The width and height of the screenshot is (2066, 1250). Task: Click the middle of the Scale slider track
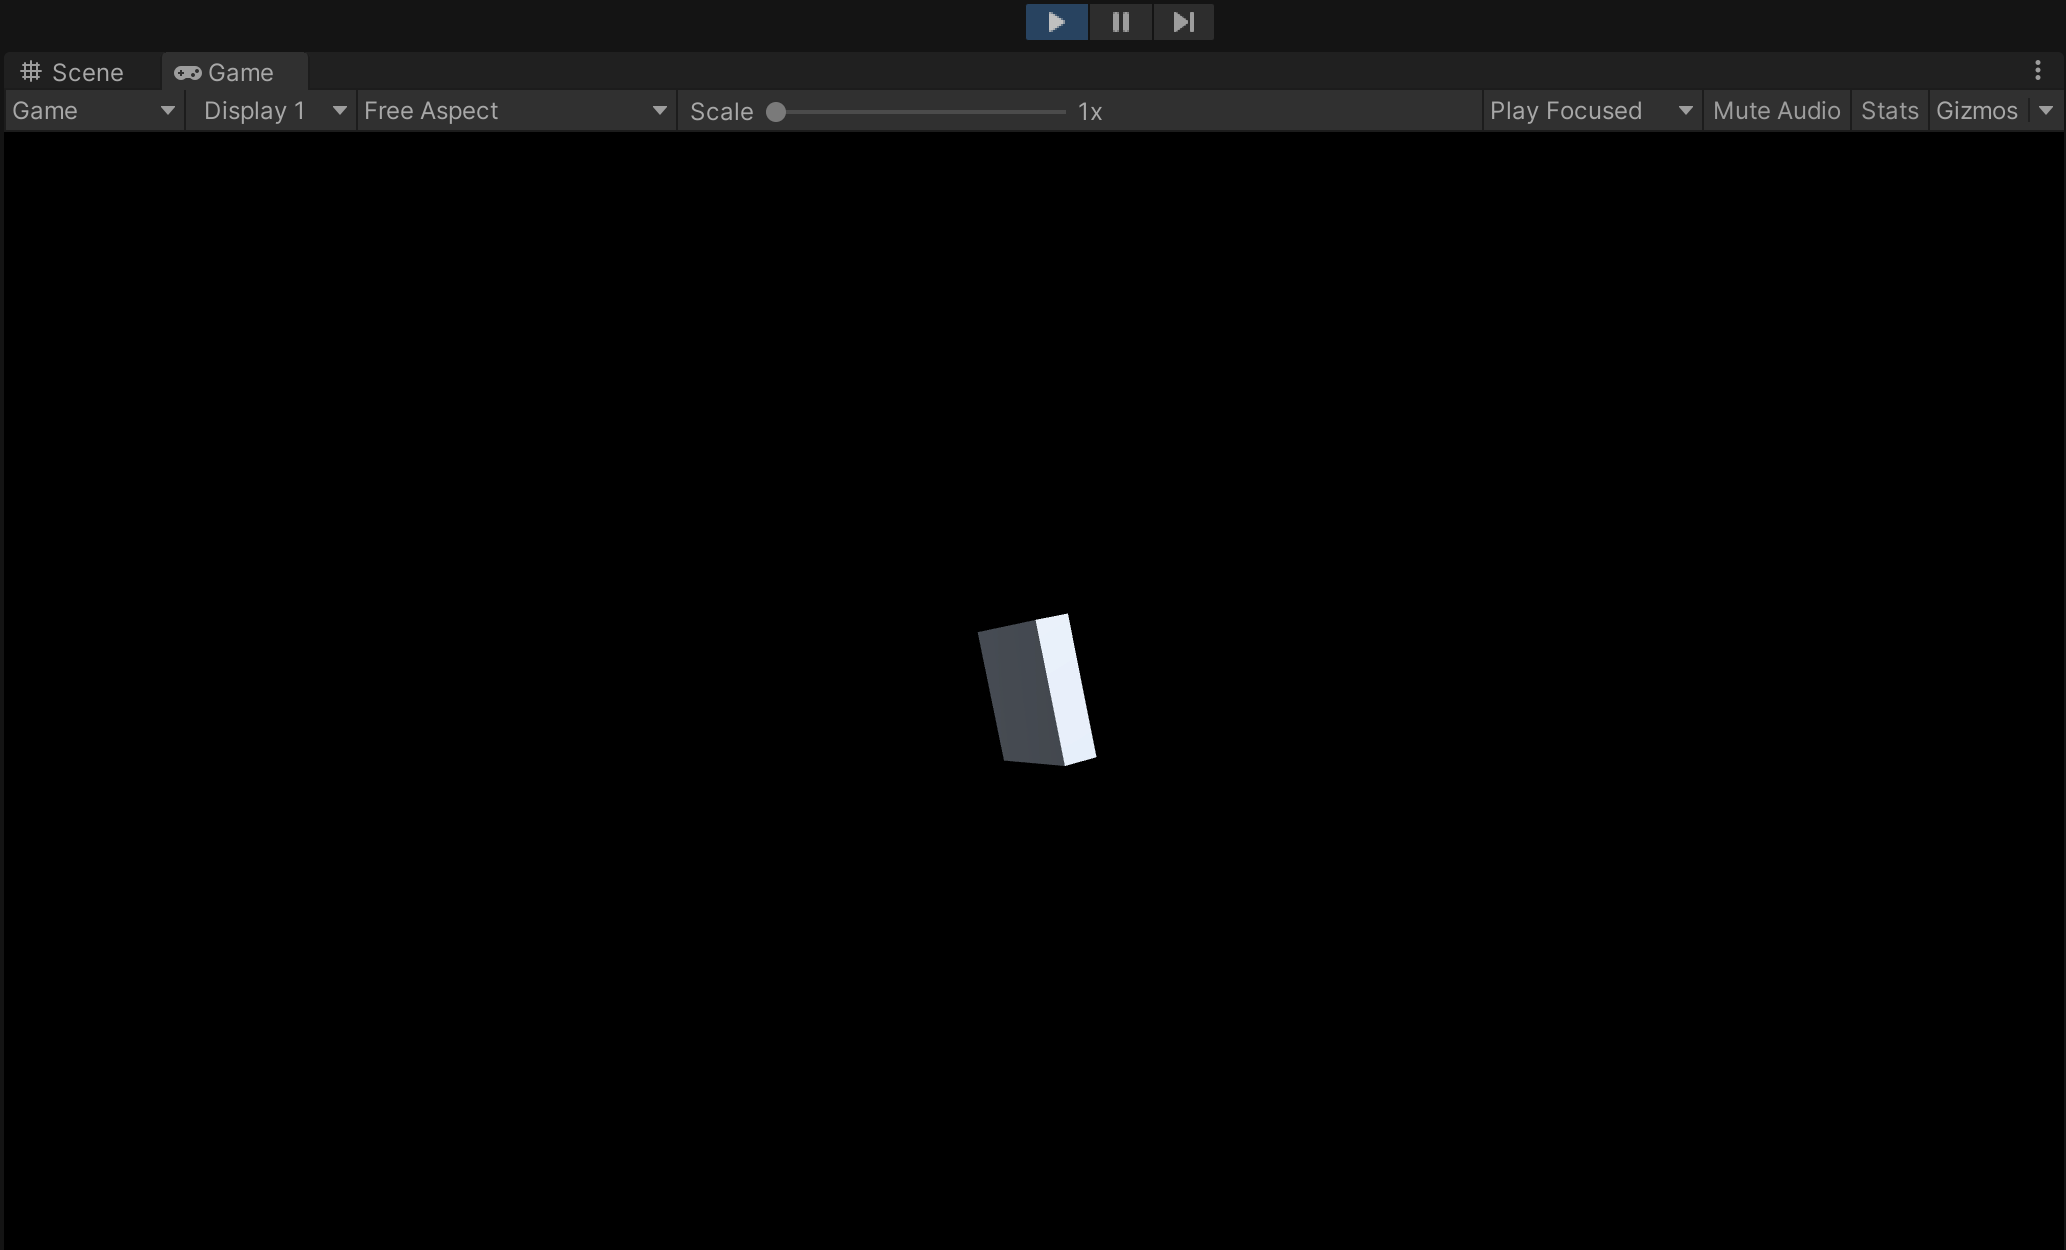[920, 112]
